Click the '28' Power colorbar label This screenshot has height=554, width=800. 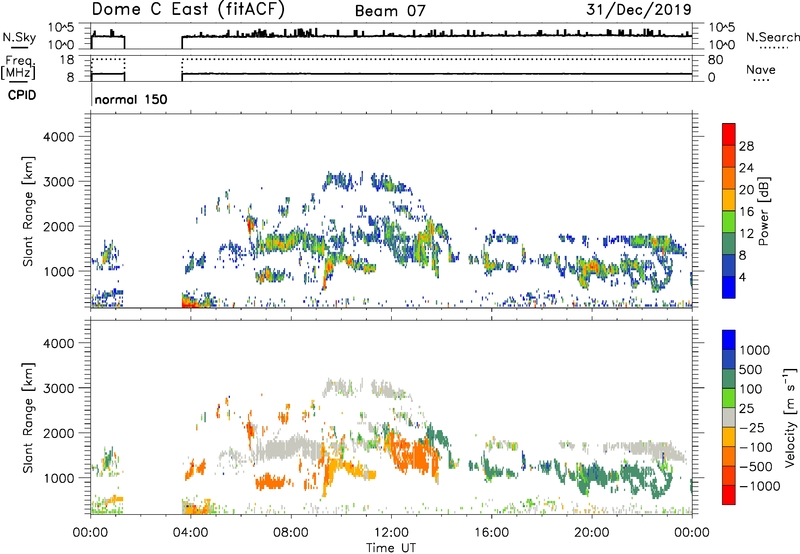click(746, 146)
